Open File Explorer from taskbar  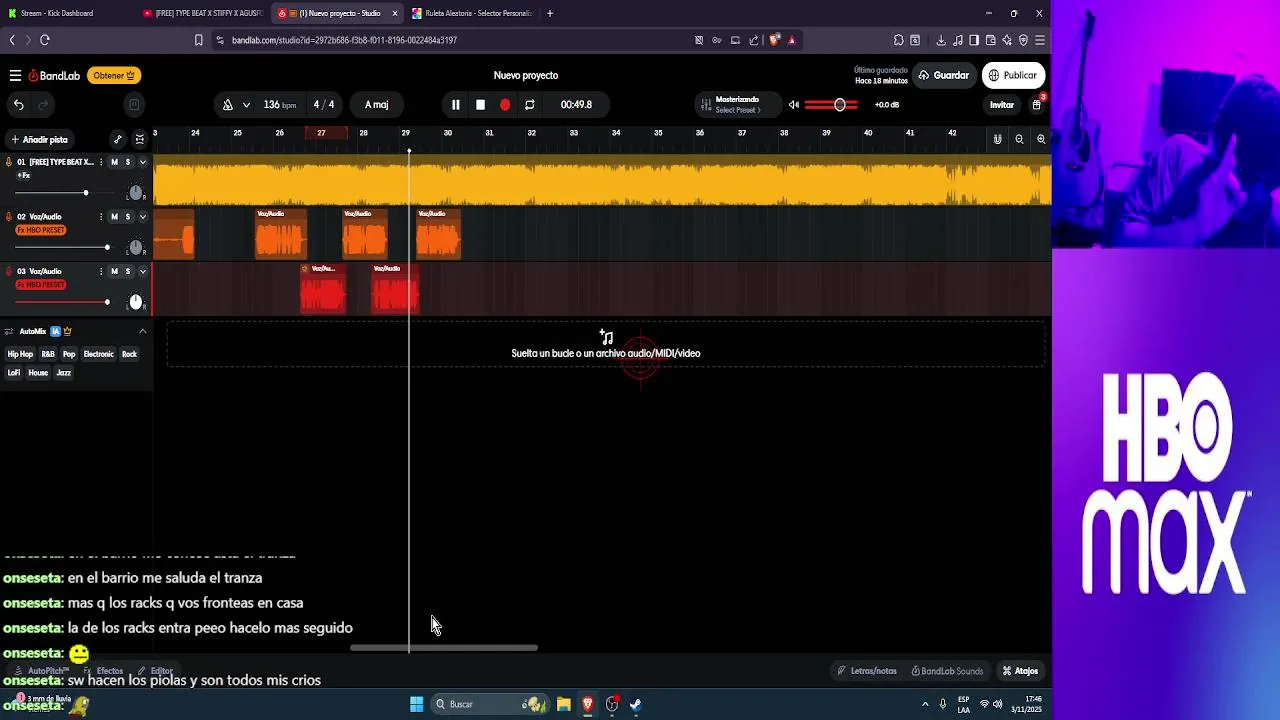pos(563,704)
